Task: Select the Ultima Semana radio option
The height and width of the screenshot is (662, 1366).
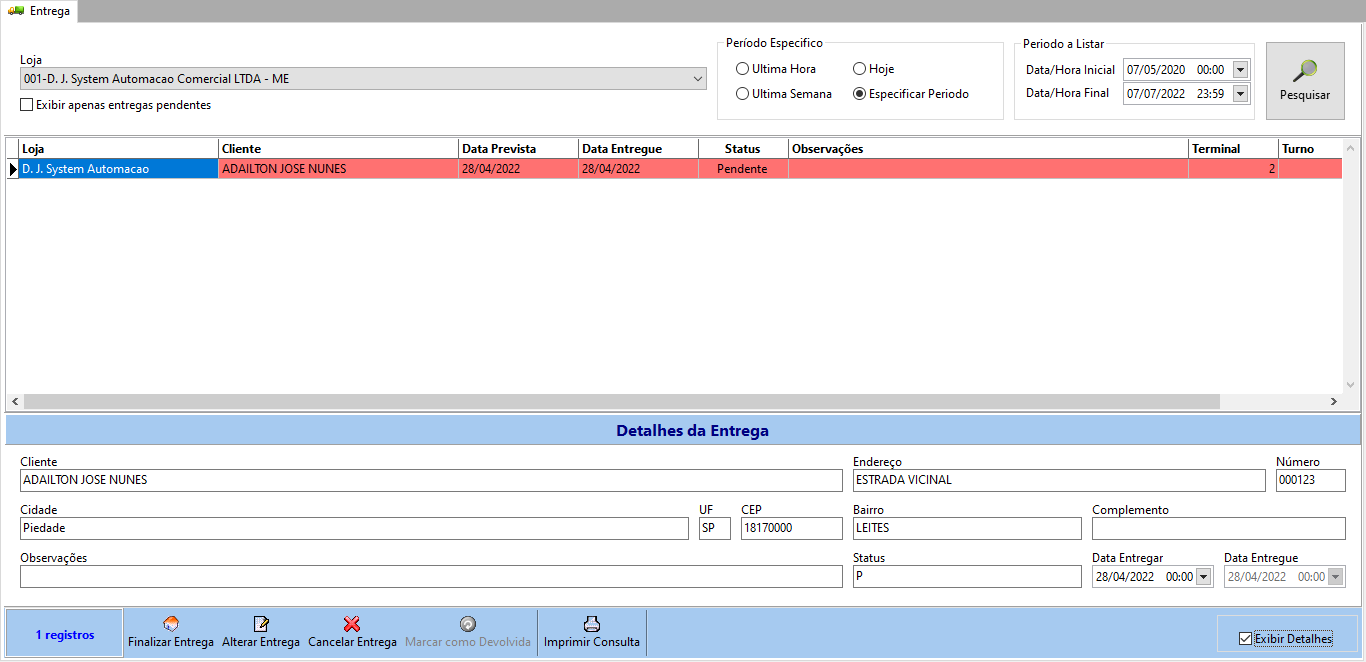Action: (x=742, y=94)
